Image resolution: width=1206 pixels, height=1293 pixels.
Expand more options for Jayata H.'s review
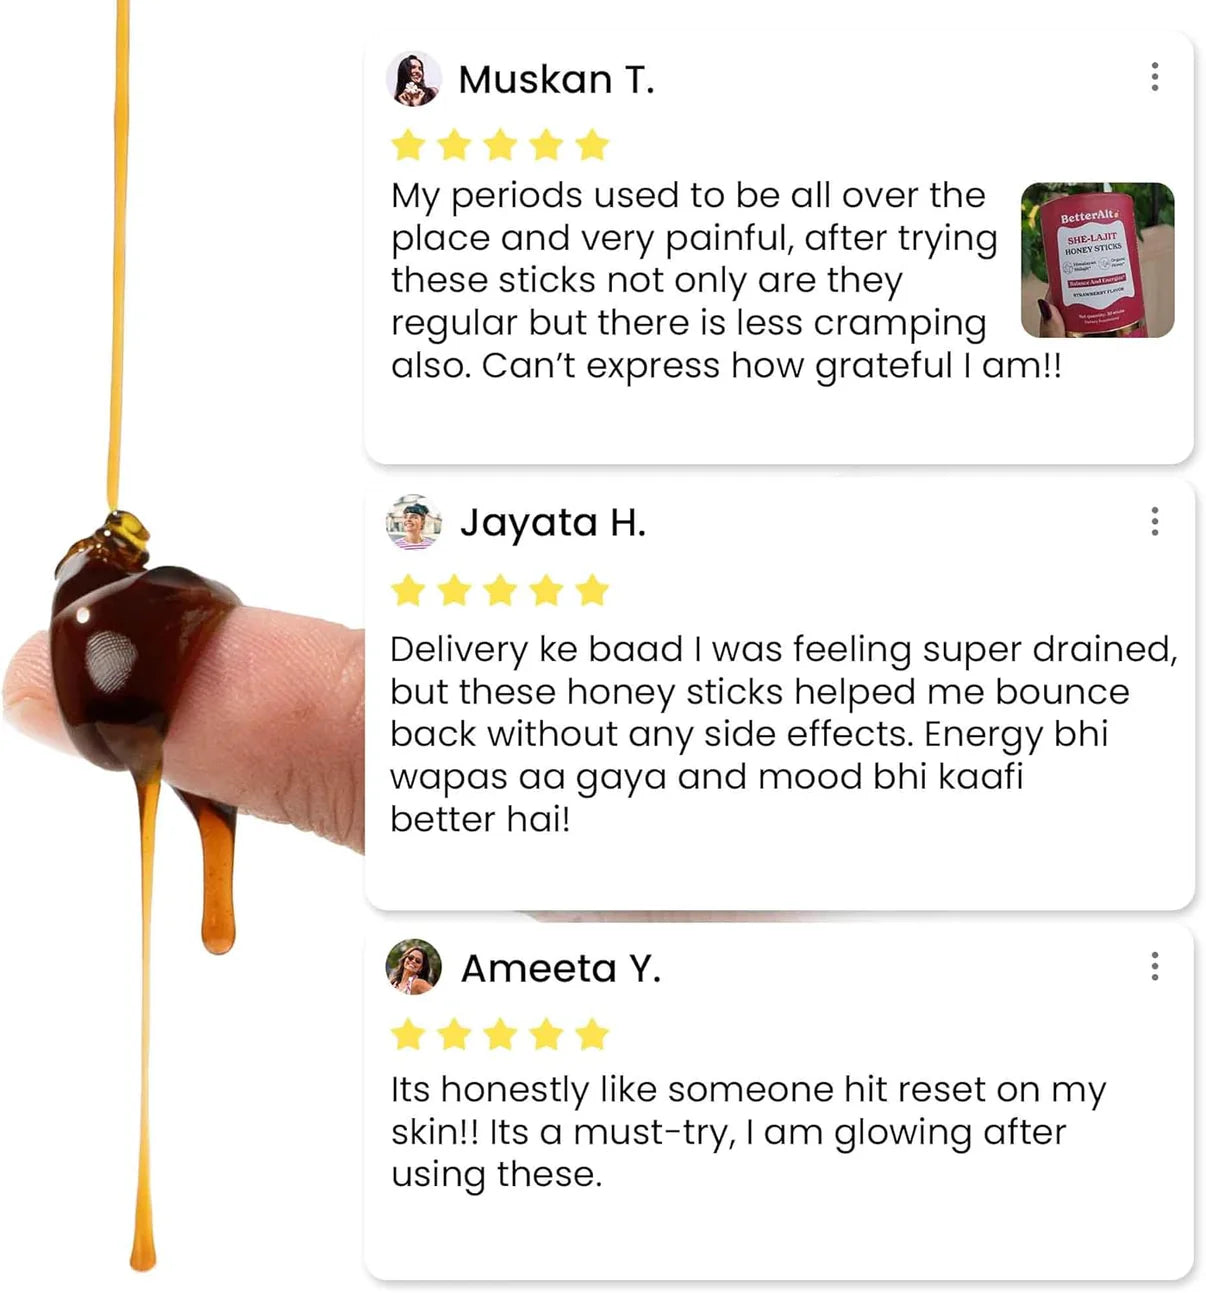(1154, 521)
